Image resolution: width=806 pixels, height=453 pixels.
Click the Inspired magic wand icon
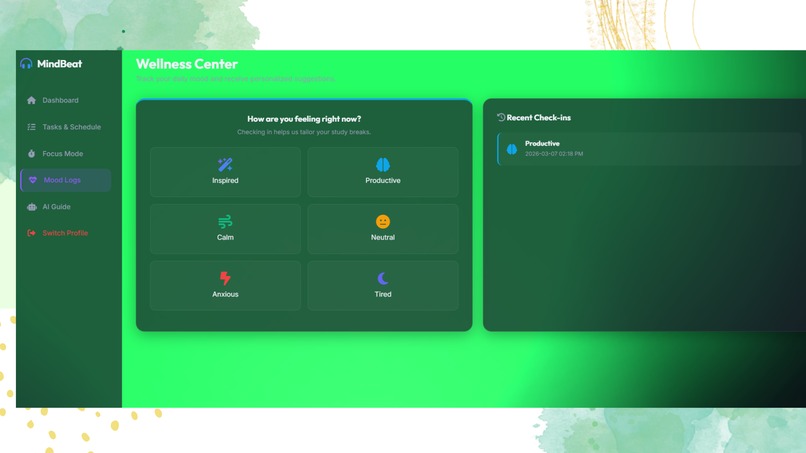tap(225, 165)
